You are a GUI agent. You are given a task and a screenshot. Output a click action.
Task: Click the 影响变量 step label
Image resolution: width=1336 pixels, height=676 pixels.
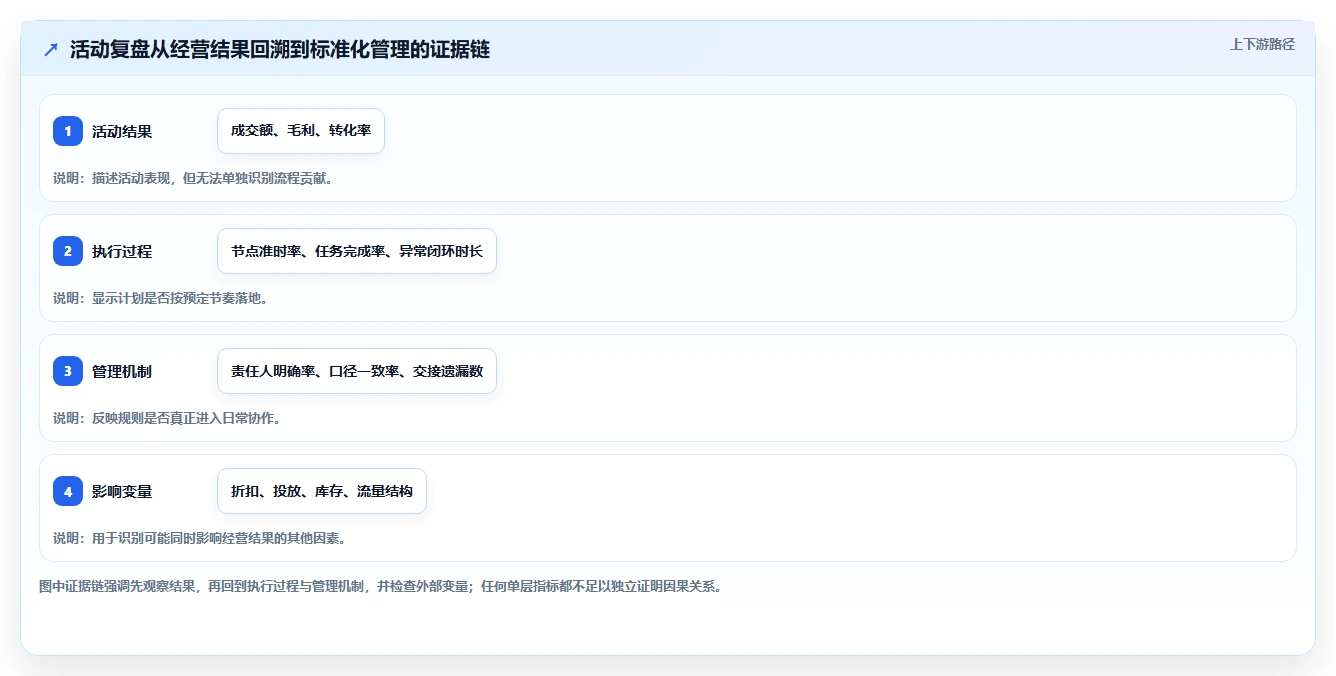(122, 491)
